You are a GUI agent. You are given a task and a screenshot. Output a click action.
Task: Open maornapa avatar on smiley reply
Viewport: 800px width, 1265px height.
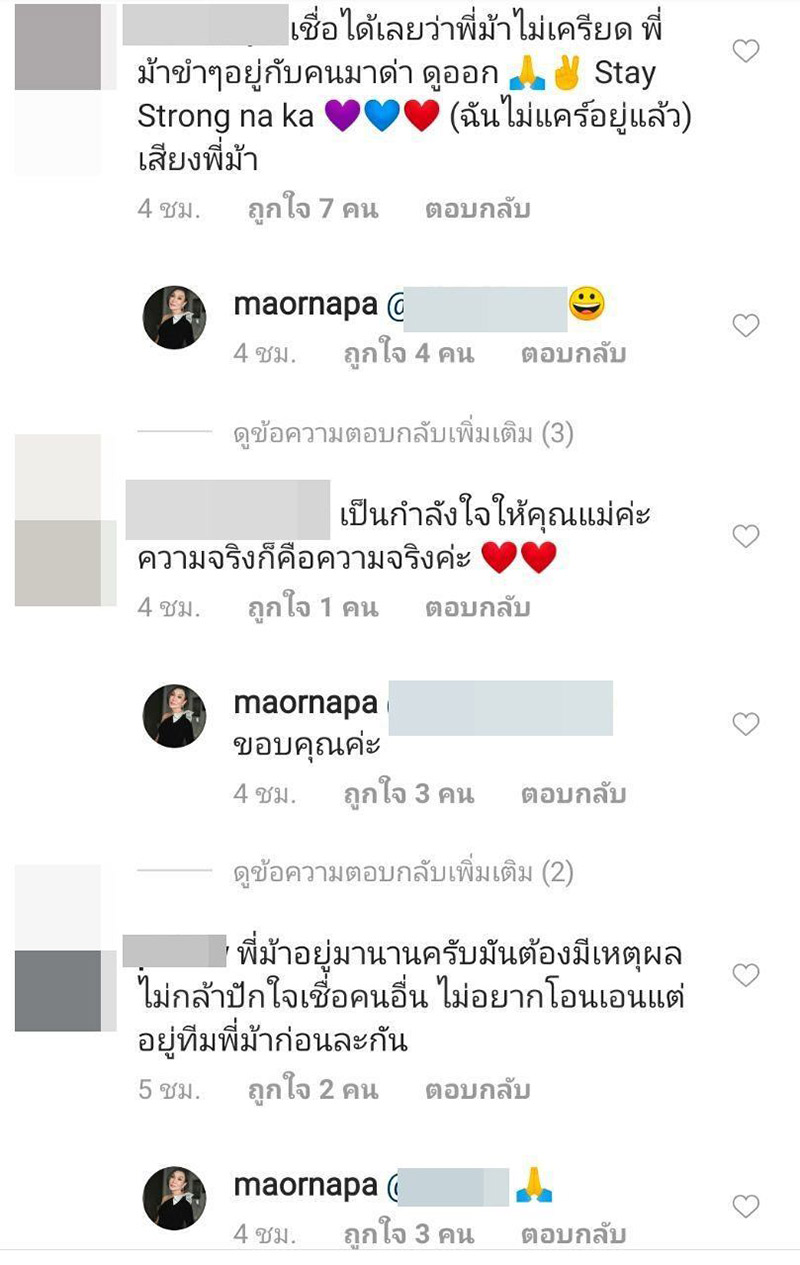click(175, 317)
